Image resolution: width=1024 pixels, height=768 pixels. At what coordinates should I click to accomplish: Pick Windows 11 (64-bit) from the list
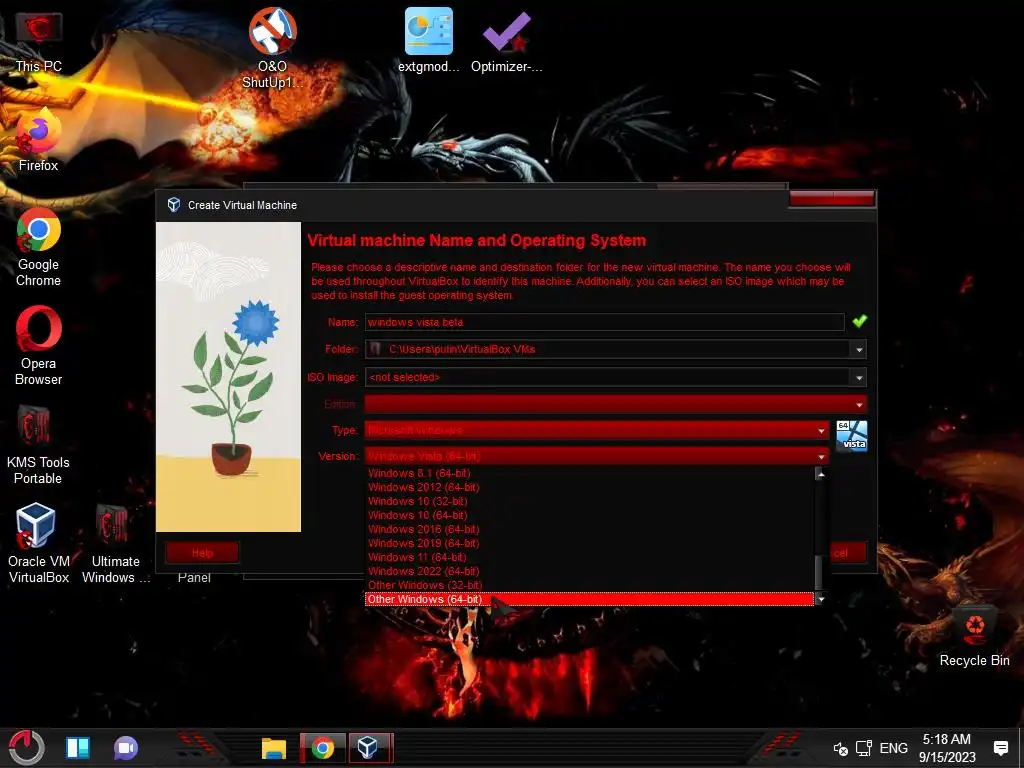click(590, 558)
